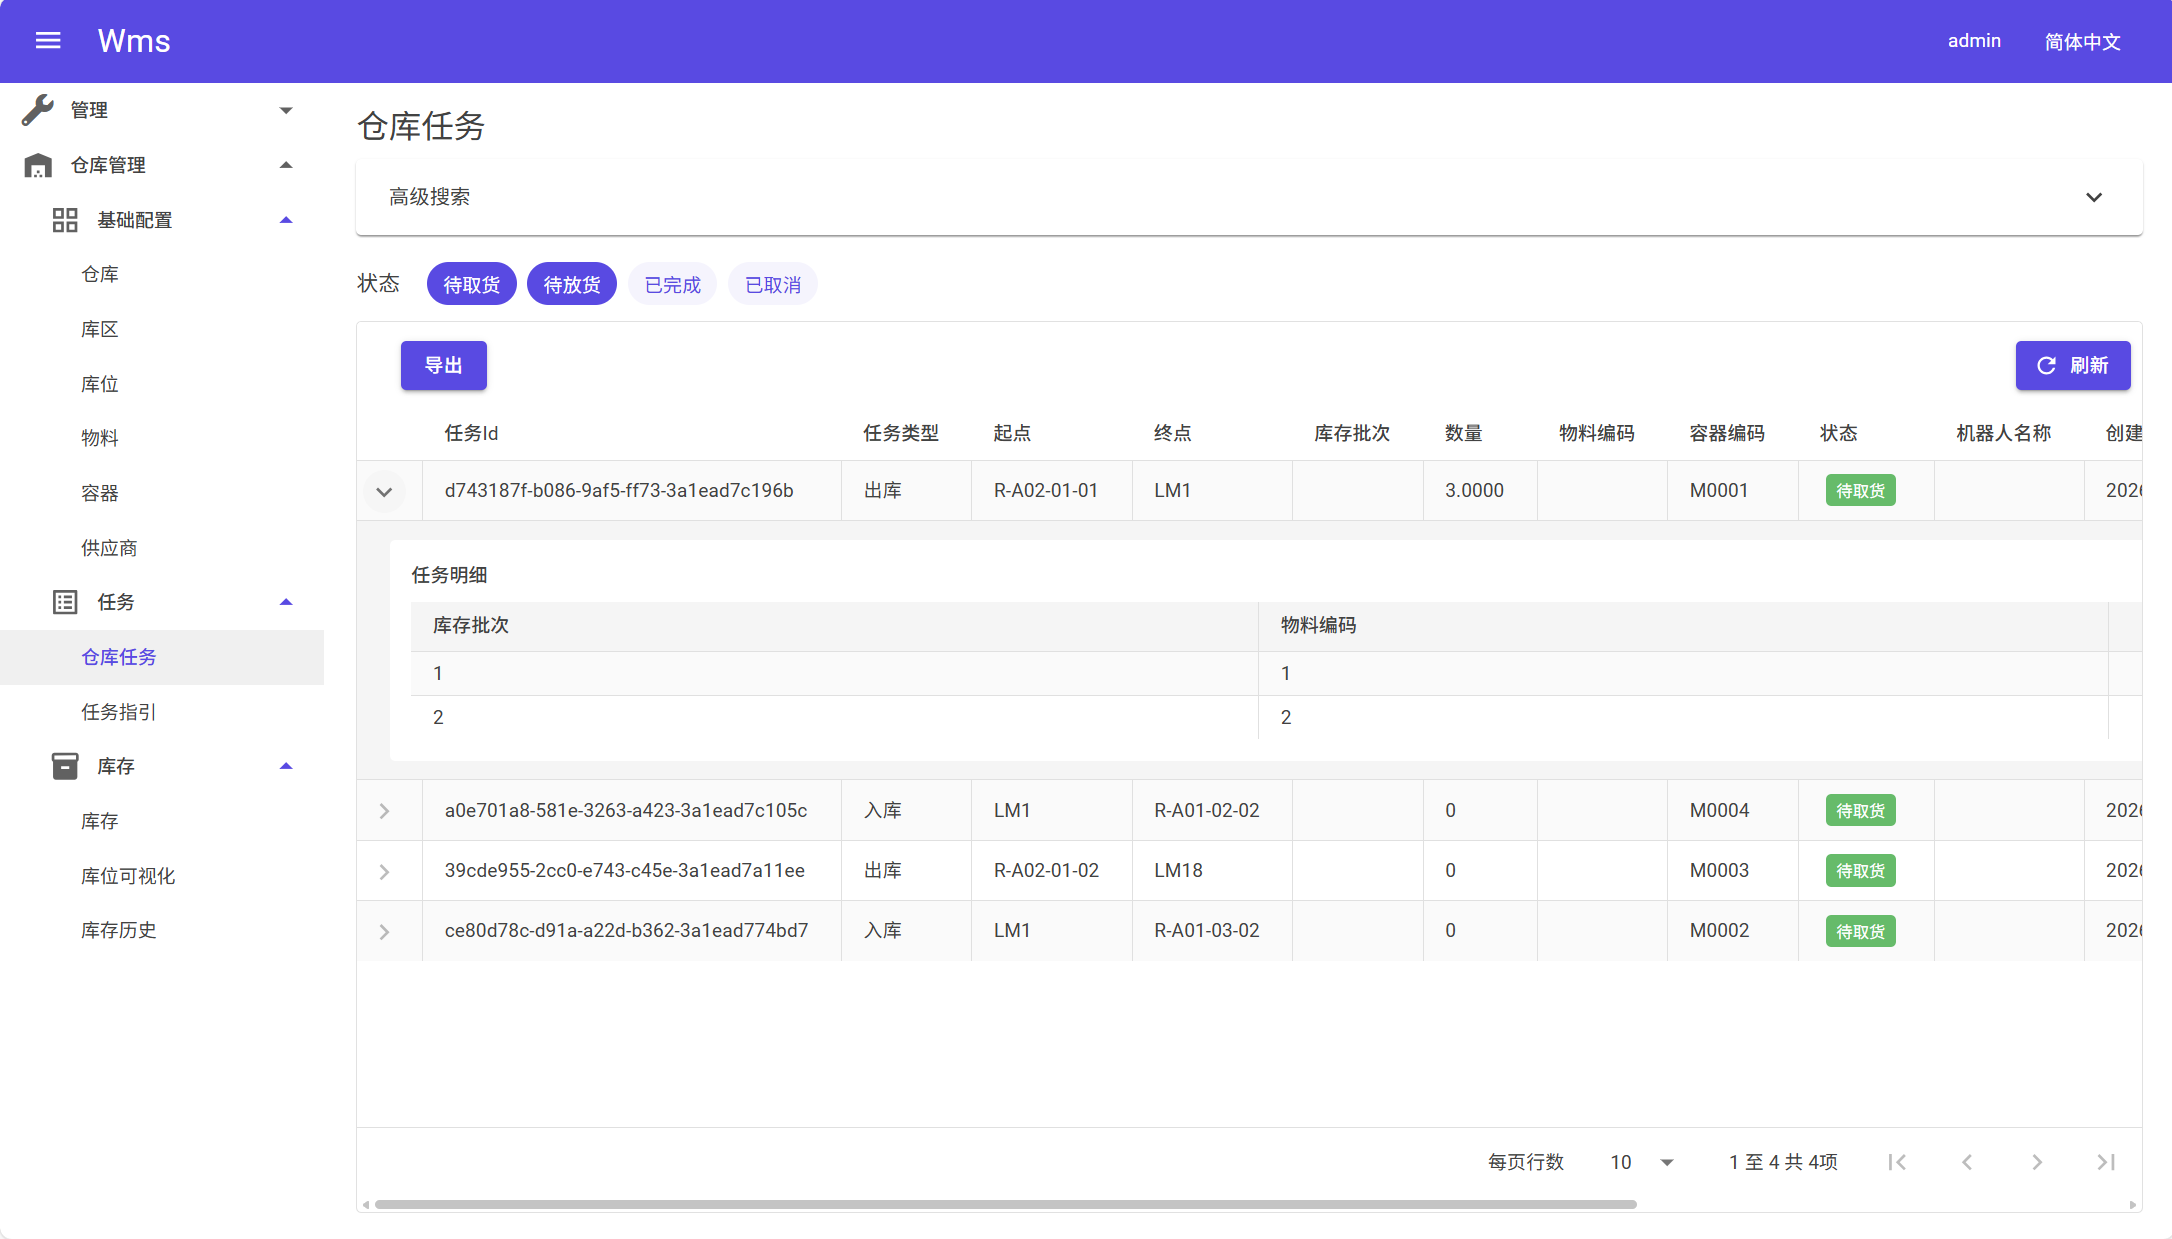This screenshot has height=1239, width=2172.
Task: Collapse the 基础配置 submenu
Action: [x=286, y=220]
